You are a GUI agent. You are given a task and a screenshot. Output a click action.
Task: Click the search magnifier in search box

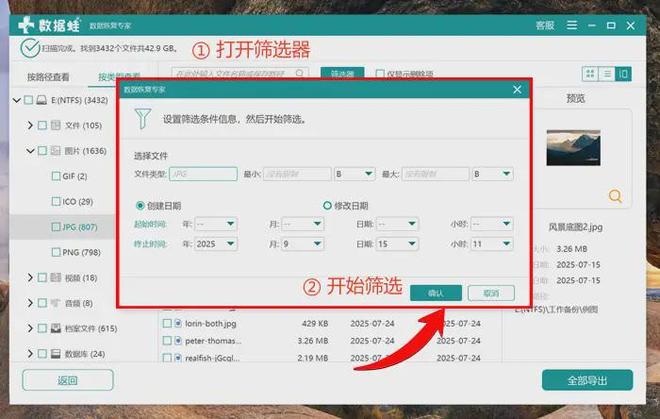[x=299, y=73]
